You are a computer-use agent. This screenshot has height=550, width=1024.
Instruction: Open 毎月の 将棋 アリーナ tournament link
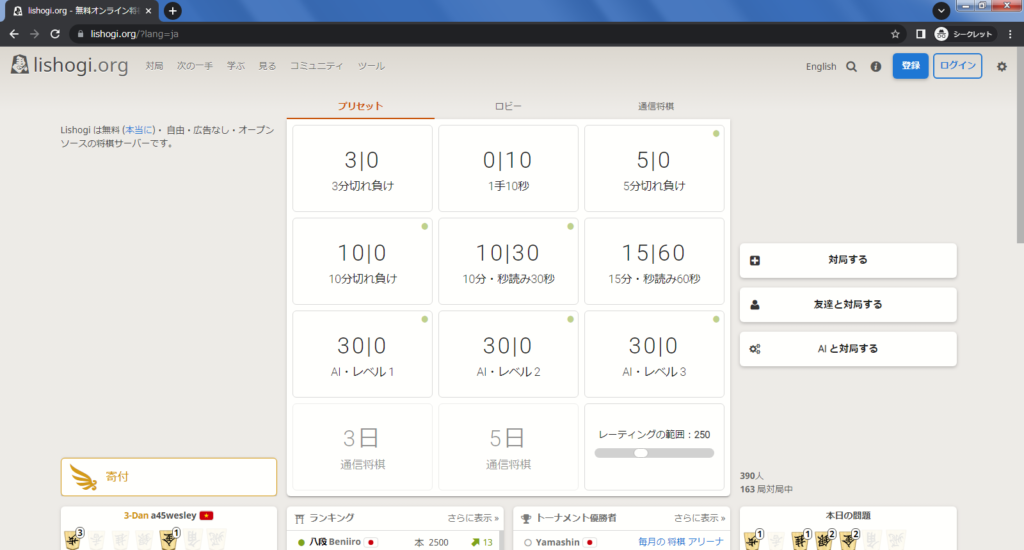click(x=680, y=542)
